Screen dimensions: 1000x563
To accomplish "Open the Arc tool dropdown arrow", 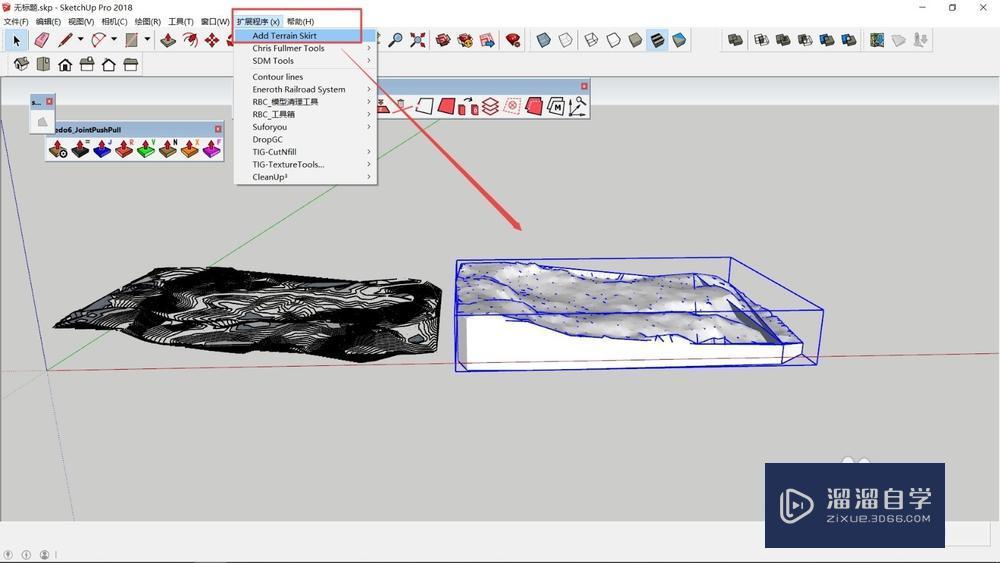I will click(x=114, y=40).
